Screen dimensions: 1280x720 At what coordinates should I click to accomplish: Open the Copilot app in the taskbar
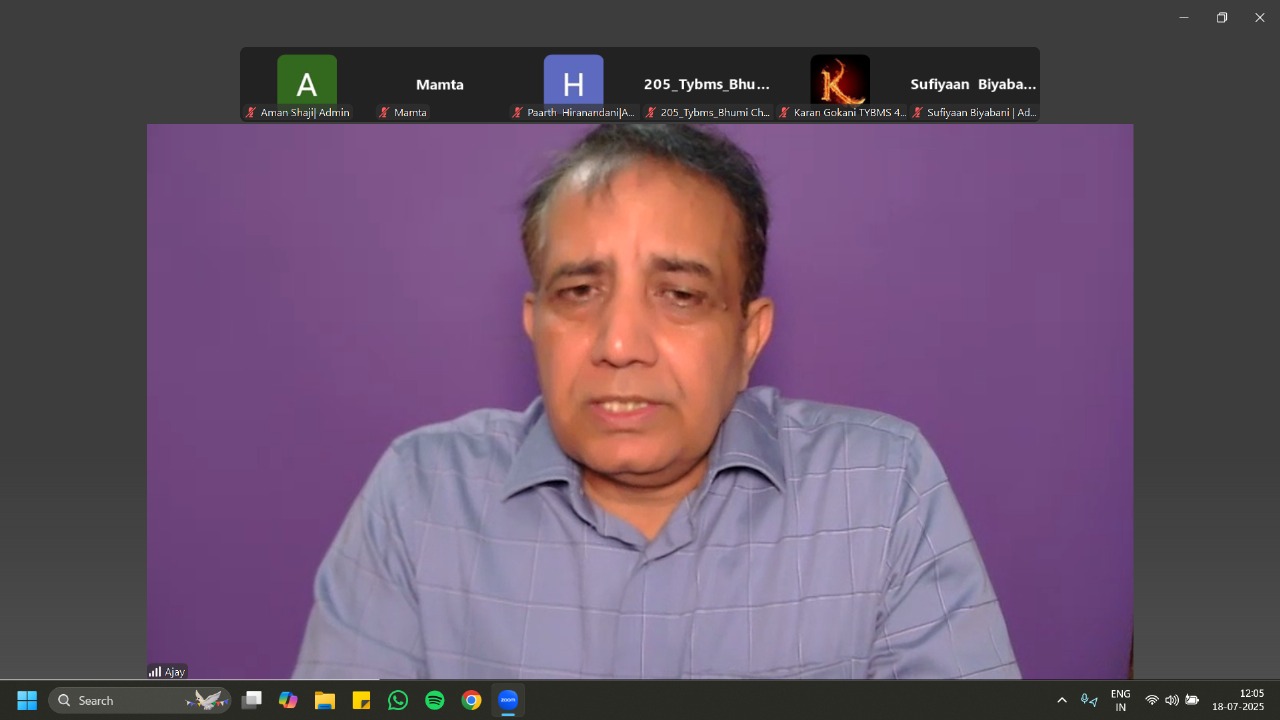[288, 700]
